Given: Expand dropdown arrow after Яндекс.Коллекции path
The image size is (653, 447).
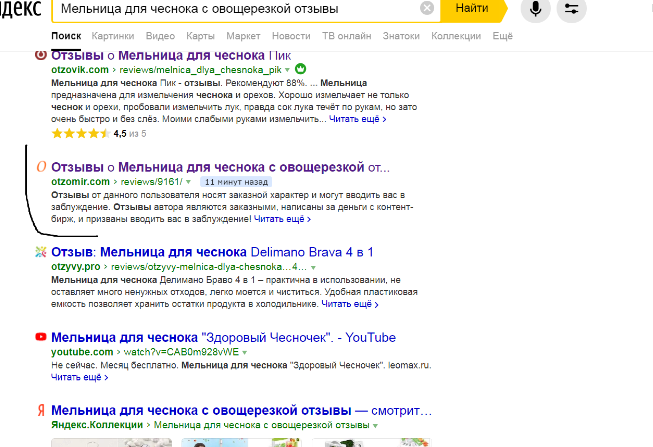Looking at the screenshot, I should (x=375, y=426).
